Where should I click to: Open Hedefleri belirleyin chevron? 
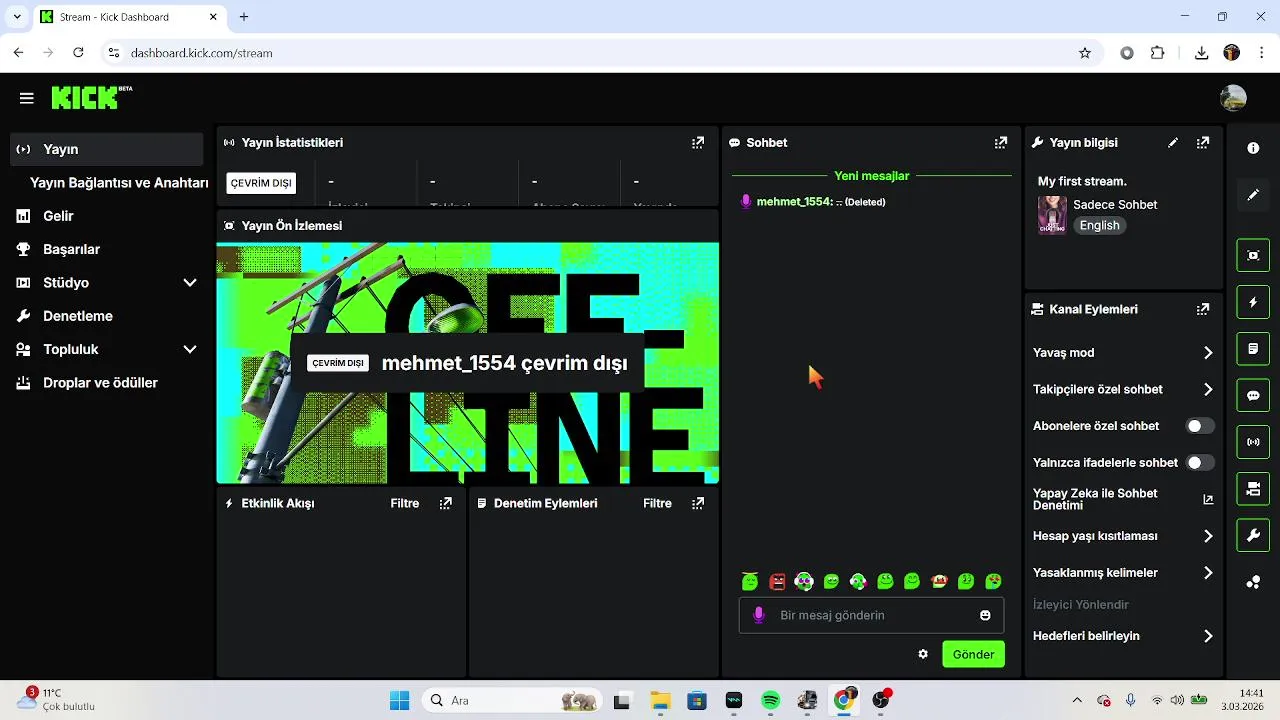(1208, 636)
